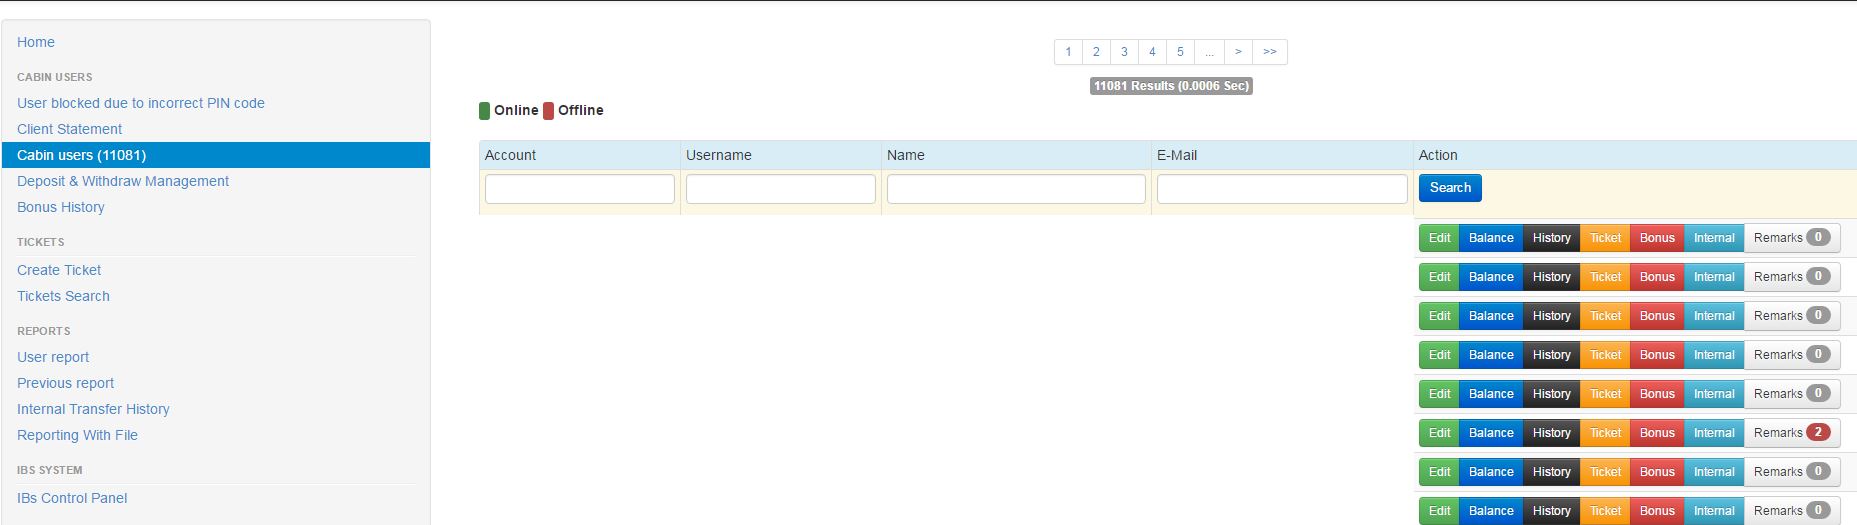Go to page 3 of results
1857x525 pixels.
(1124, 52)
